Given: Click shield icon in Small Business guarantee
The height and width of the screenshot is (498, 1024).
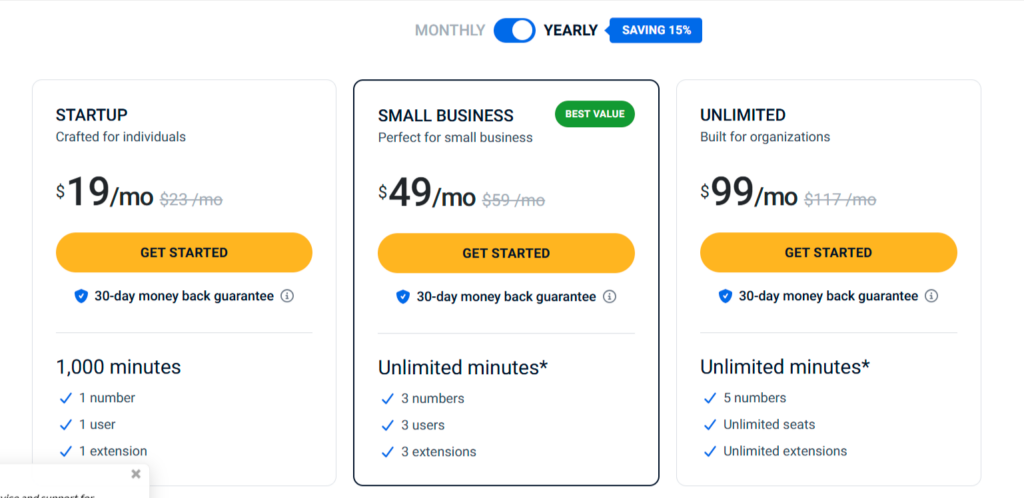Looking at the screenshot, I should [x=403, y=297].
